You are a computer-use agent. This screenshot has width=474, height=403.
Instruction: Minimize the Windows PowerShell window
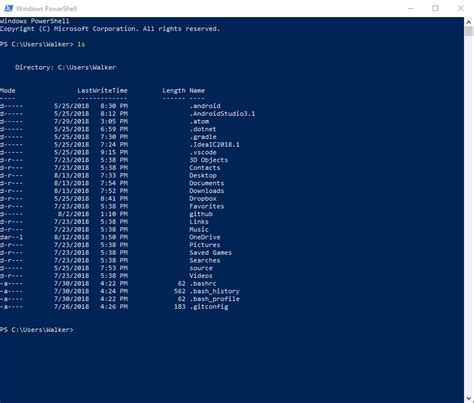tap(411, 8)
